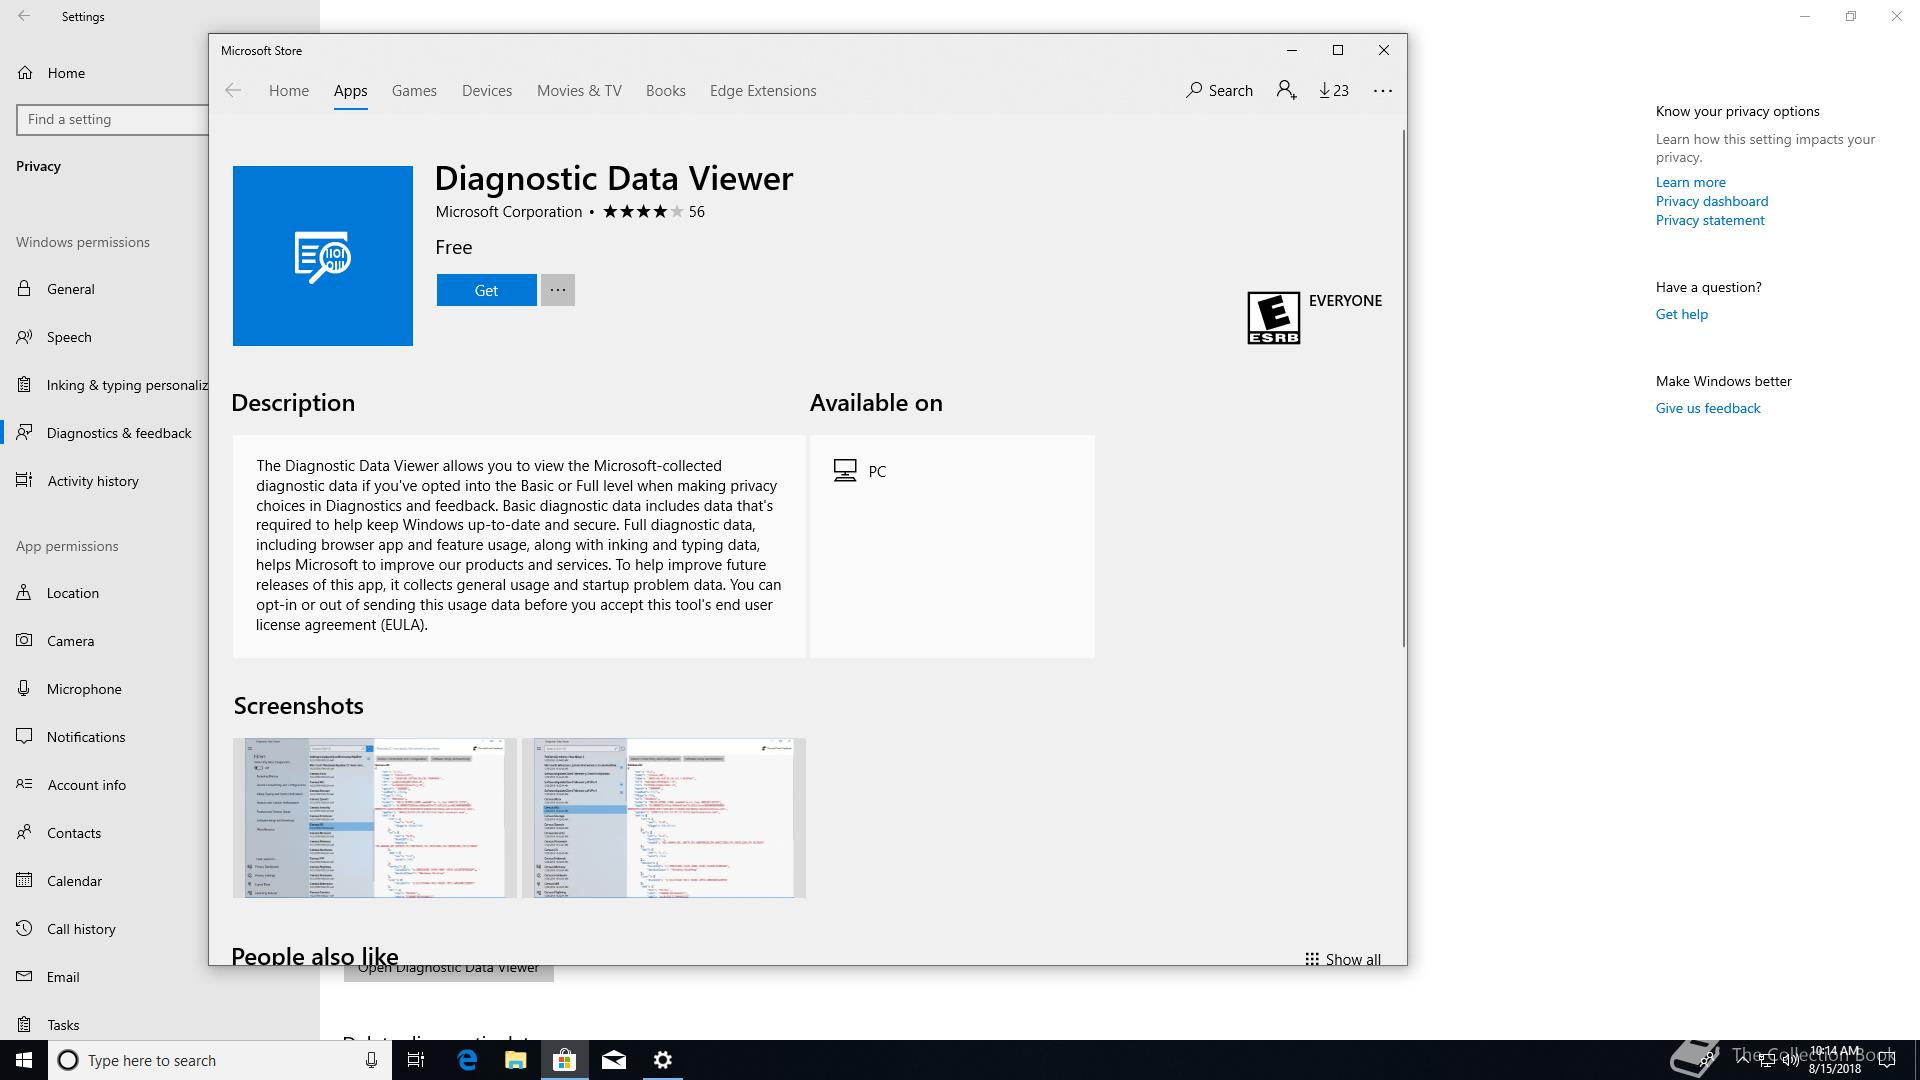This screenshot has width=1920, height=1080.
Task: Click the Cortana circle search icon
Action: (x=68, y=1060)
